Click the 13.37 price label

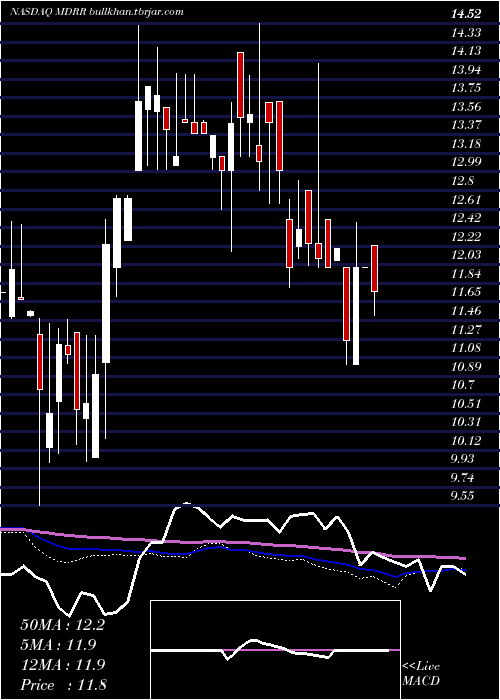point(466,125)
